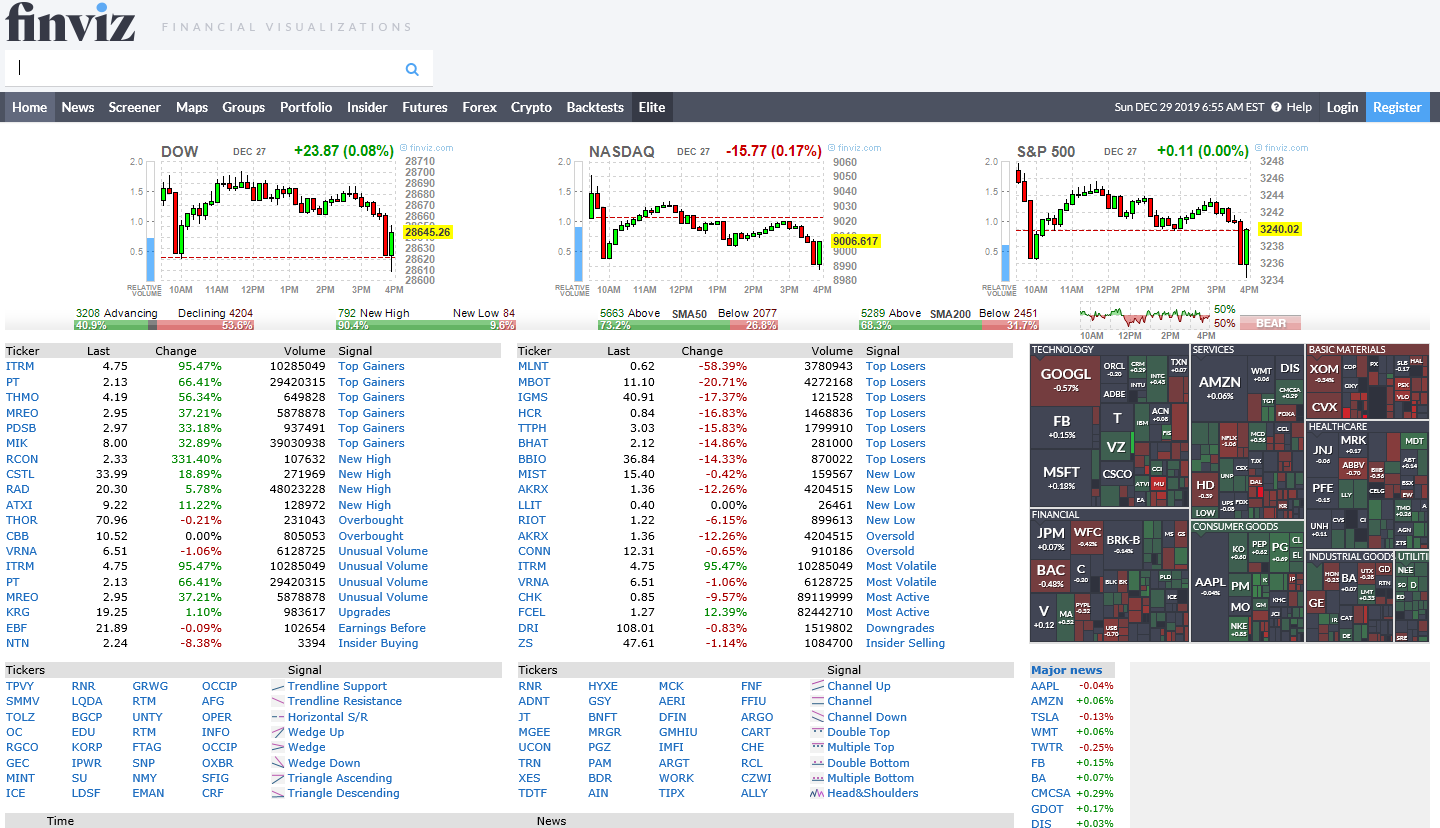Viewport: 1440px width, 828px height.
Task: Open ticker CHK in Most Active row
Action: [530, 597]
